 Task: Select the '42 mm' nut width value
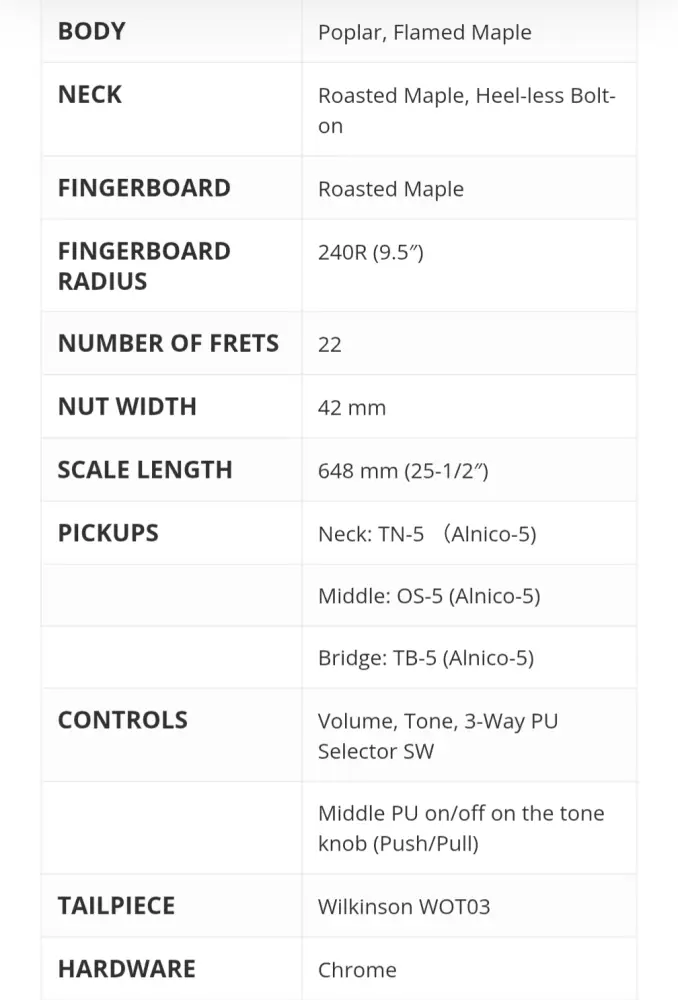pos(352,408)
